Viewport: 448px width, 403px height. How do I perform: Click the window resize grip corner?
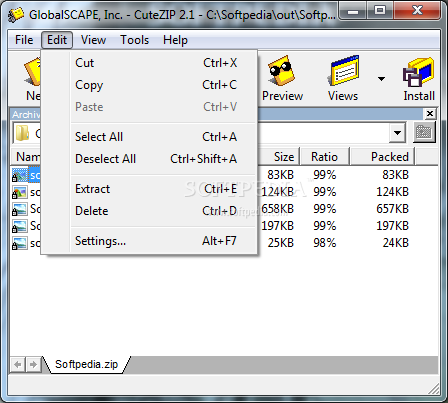coord(434,389)
